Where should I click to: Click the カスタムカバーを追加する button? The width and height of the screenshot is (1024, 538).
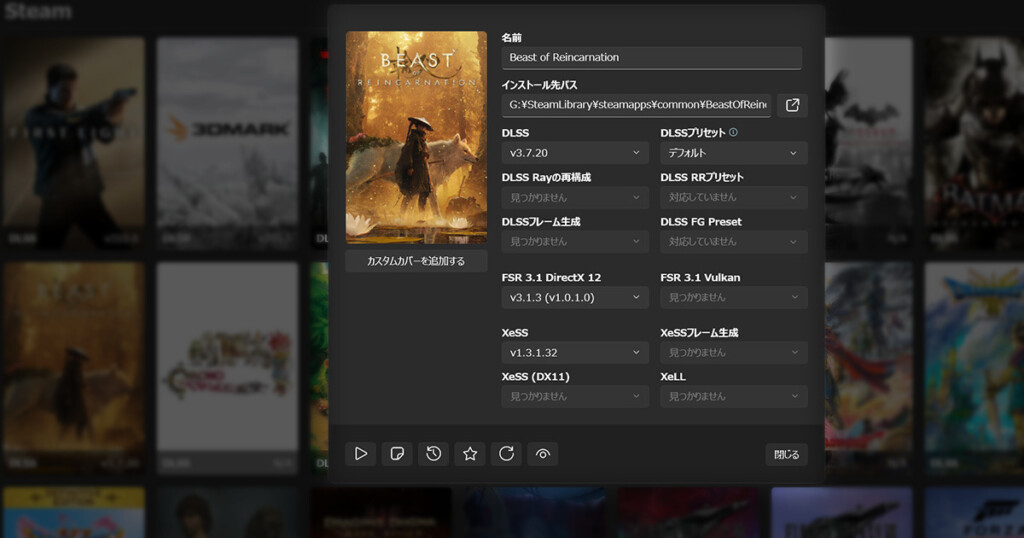pyautogui.click(x=416, y=261)
